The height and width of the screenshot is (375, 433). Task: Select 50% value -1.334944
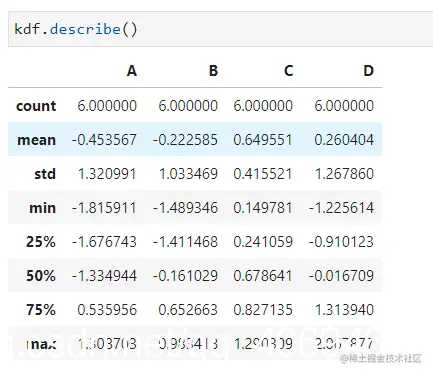(x=104, y=276)
